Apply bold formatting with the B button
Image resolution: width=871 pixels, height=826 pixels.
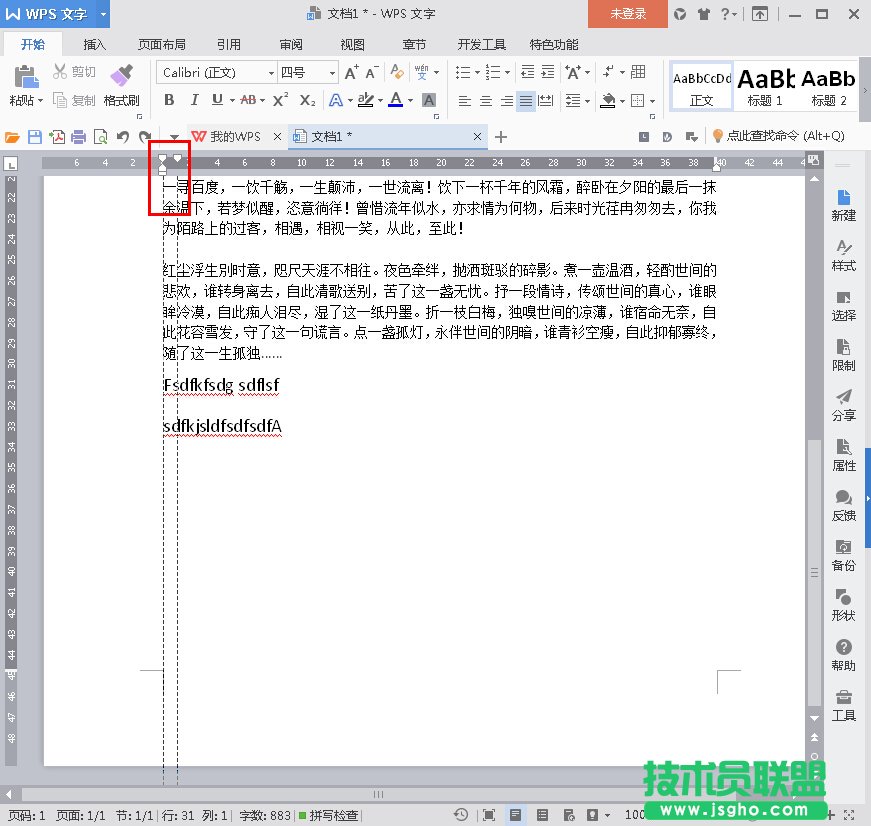tap(169, 100)
